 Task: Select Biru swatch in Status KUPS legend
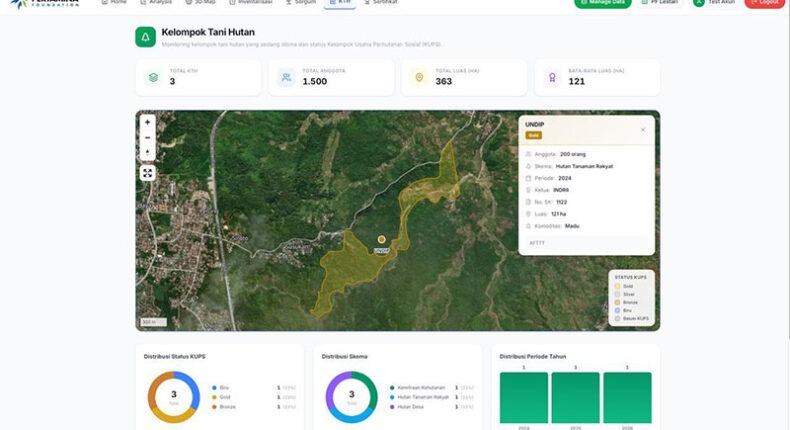coord(618,311)
